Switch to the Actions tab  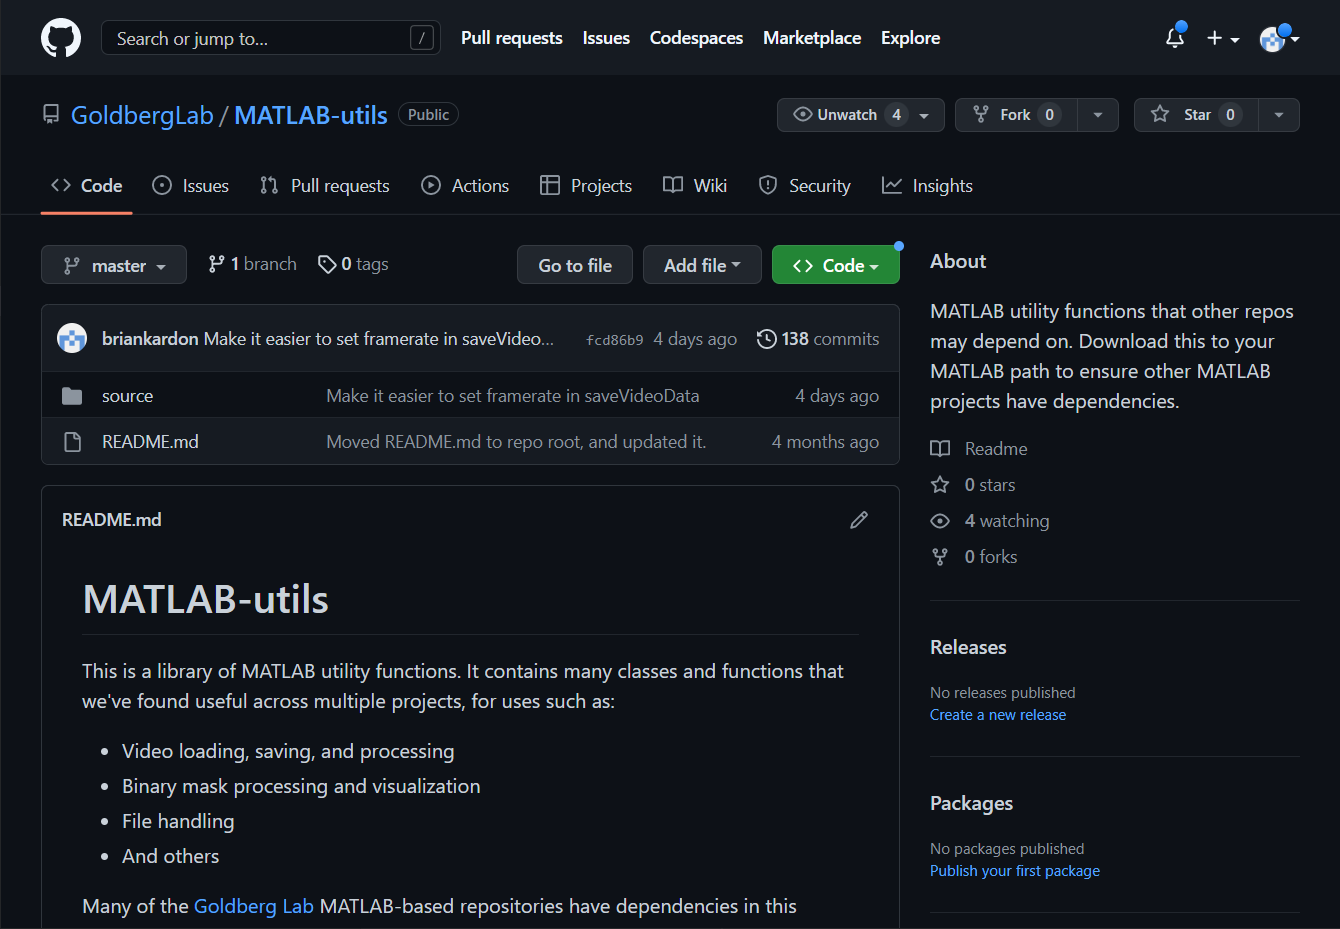466,186
